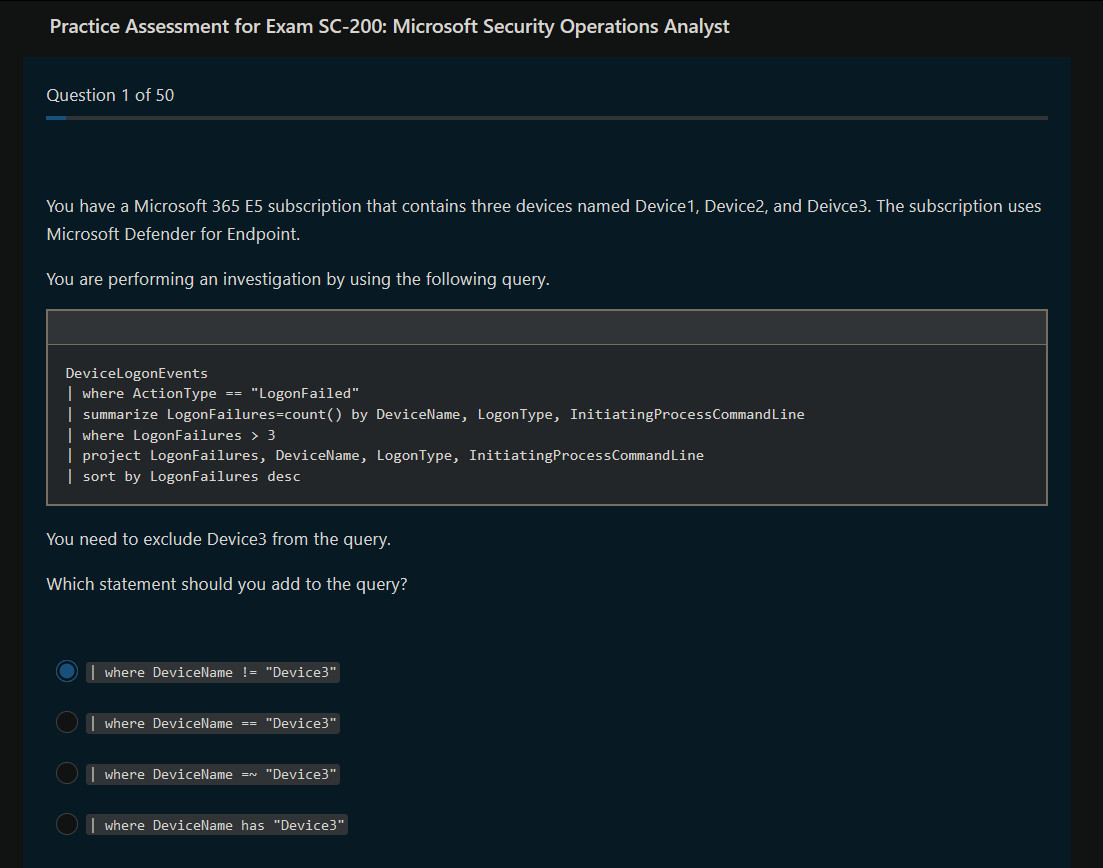Screen dimensions: 1103x868
Task: Click the Practice Assessment for Exam SC-200 title
Action: click(389, 26)
